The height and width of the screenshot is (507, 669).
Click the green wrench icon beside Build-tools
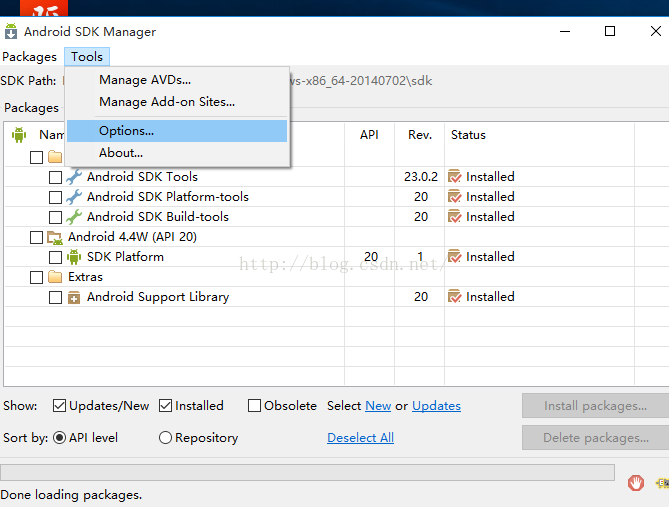[x=74, y=217]
